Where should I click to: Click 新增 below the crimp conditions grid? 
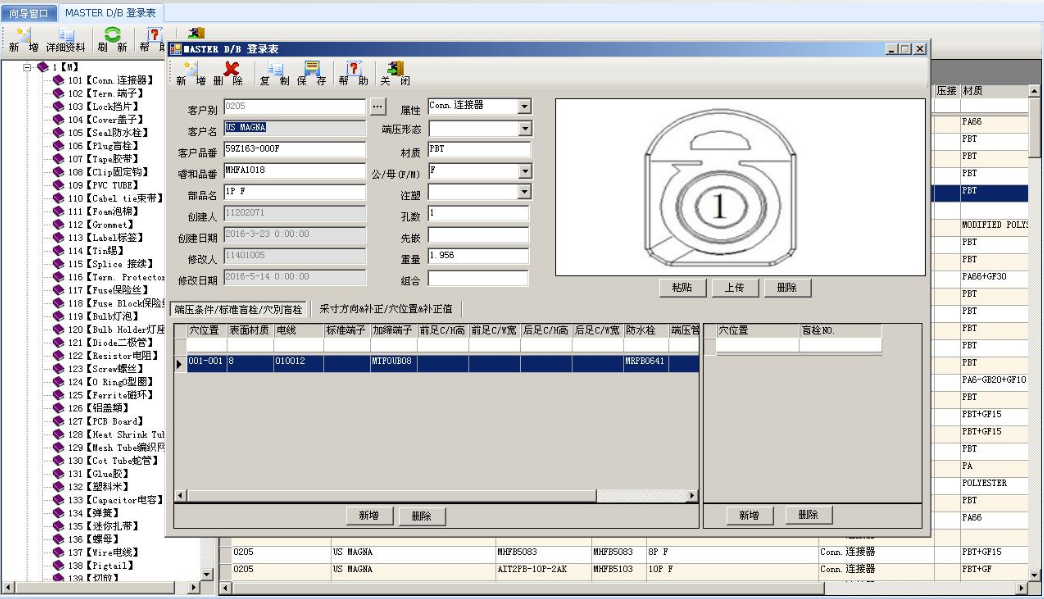tap(369, 516)
